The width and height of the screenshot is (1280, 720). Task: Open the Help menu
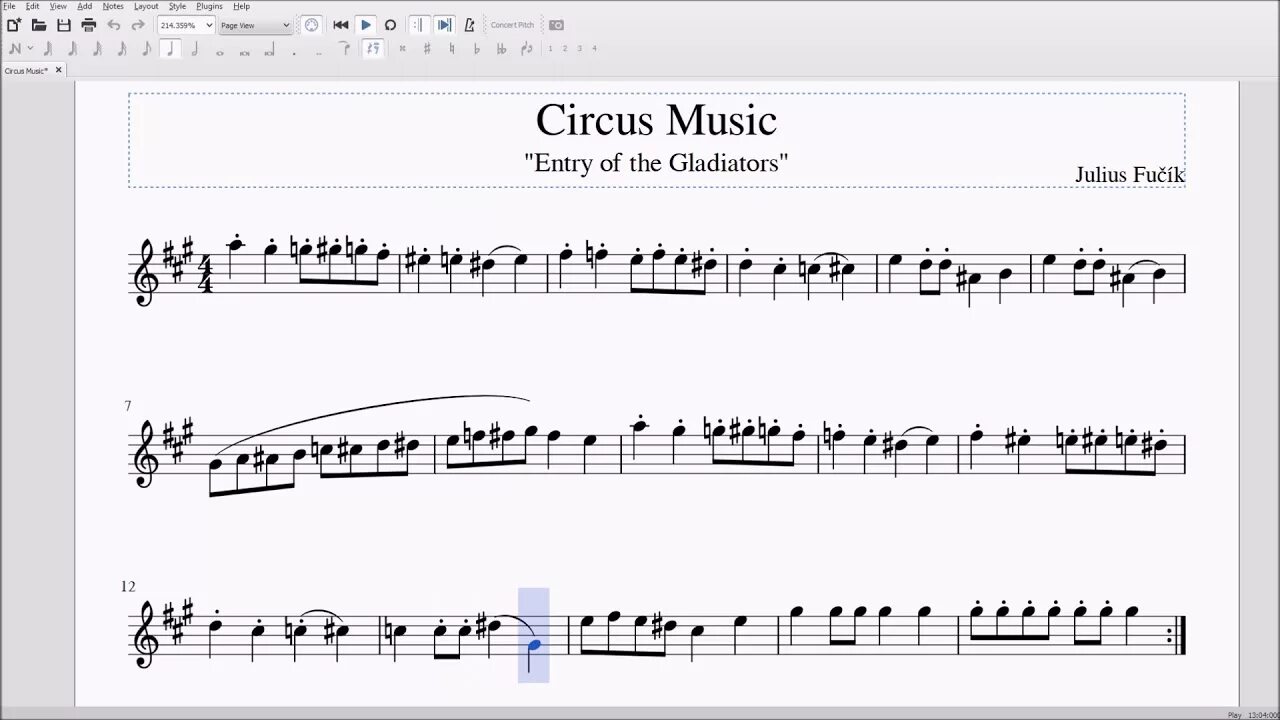pos(242,6)
